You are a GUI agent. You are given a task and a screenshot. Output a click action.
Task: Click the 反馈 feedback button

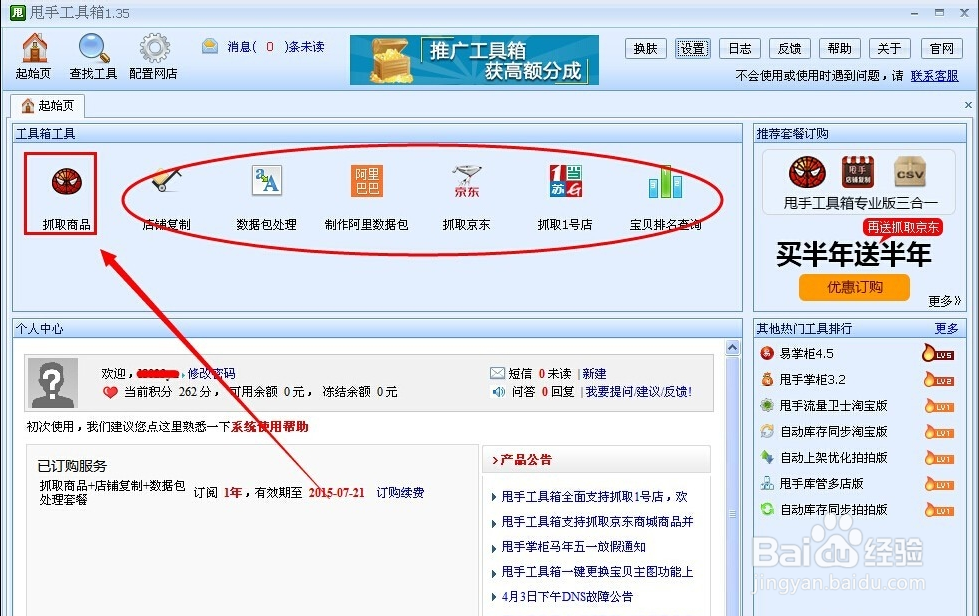click(x=790, y=49)
